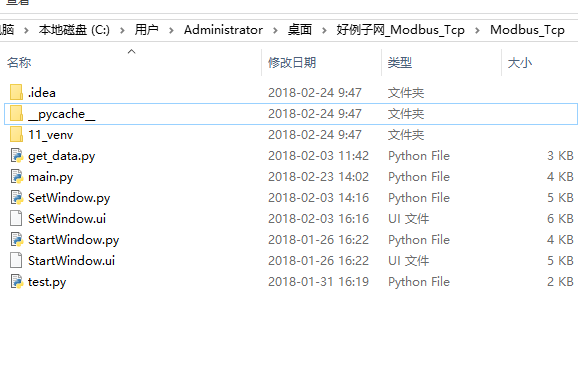Select the StartWindow.ui file name
The image size is (578, 374).
(x=72, y=261)
